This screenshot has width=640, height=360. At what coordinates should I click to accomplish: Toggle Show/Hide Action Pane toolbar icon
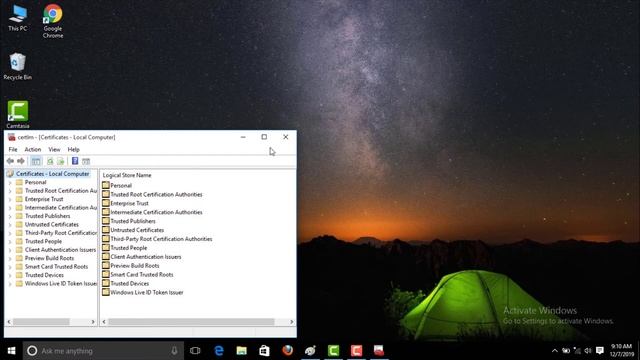(x=86, y=161)
